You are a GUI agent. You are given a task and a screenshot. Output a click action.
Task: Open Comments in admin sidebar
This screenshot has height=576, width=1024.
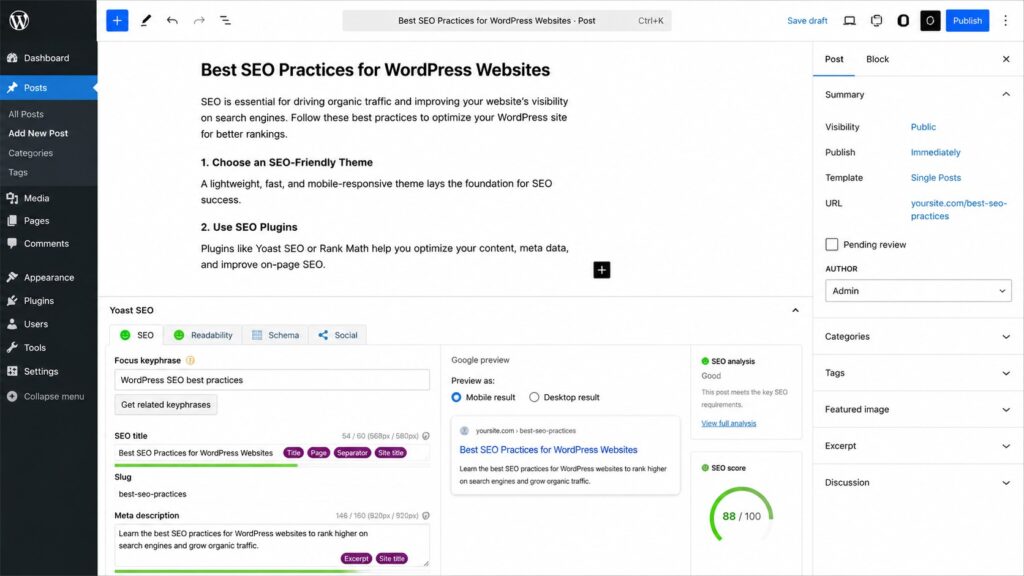pyautogui.click(x=48, y=243)
